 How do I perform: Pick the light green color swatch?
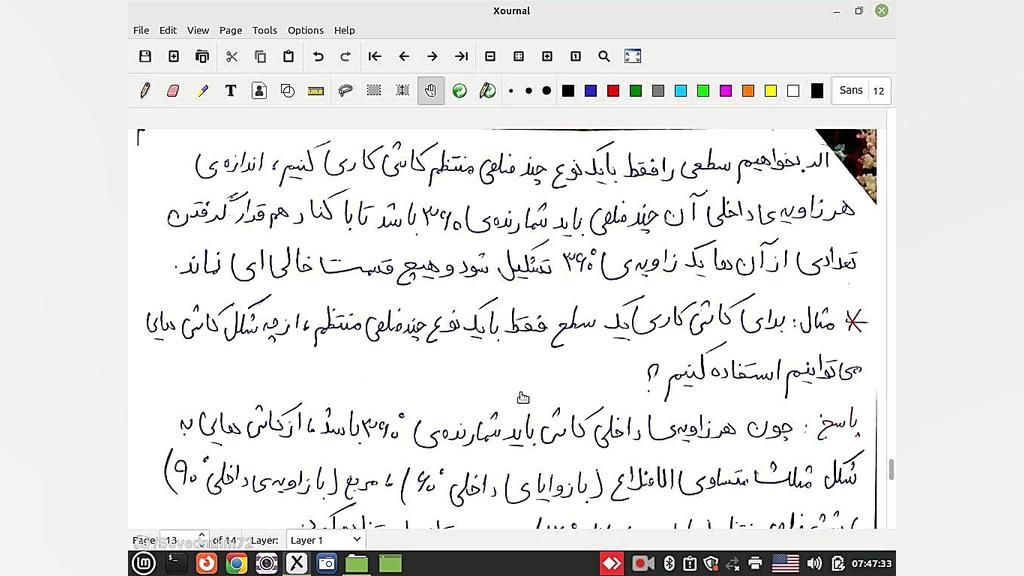point(703,91)
